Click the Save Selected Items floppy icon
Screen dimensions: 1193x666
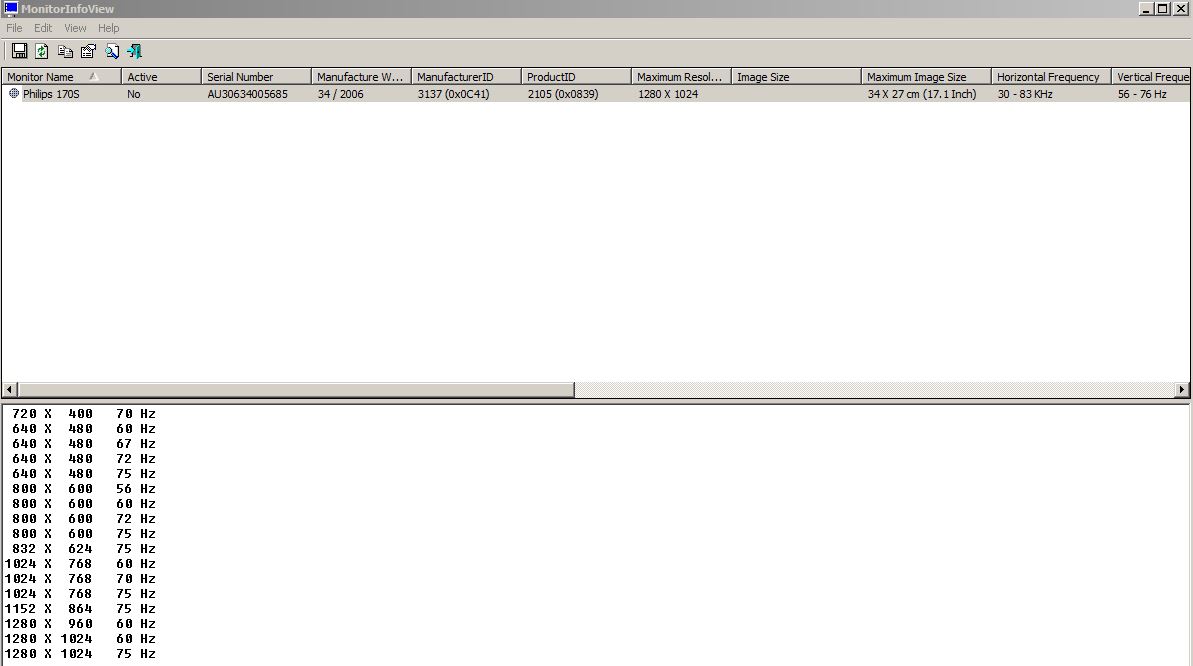(19, 51)
